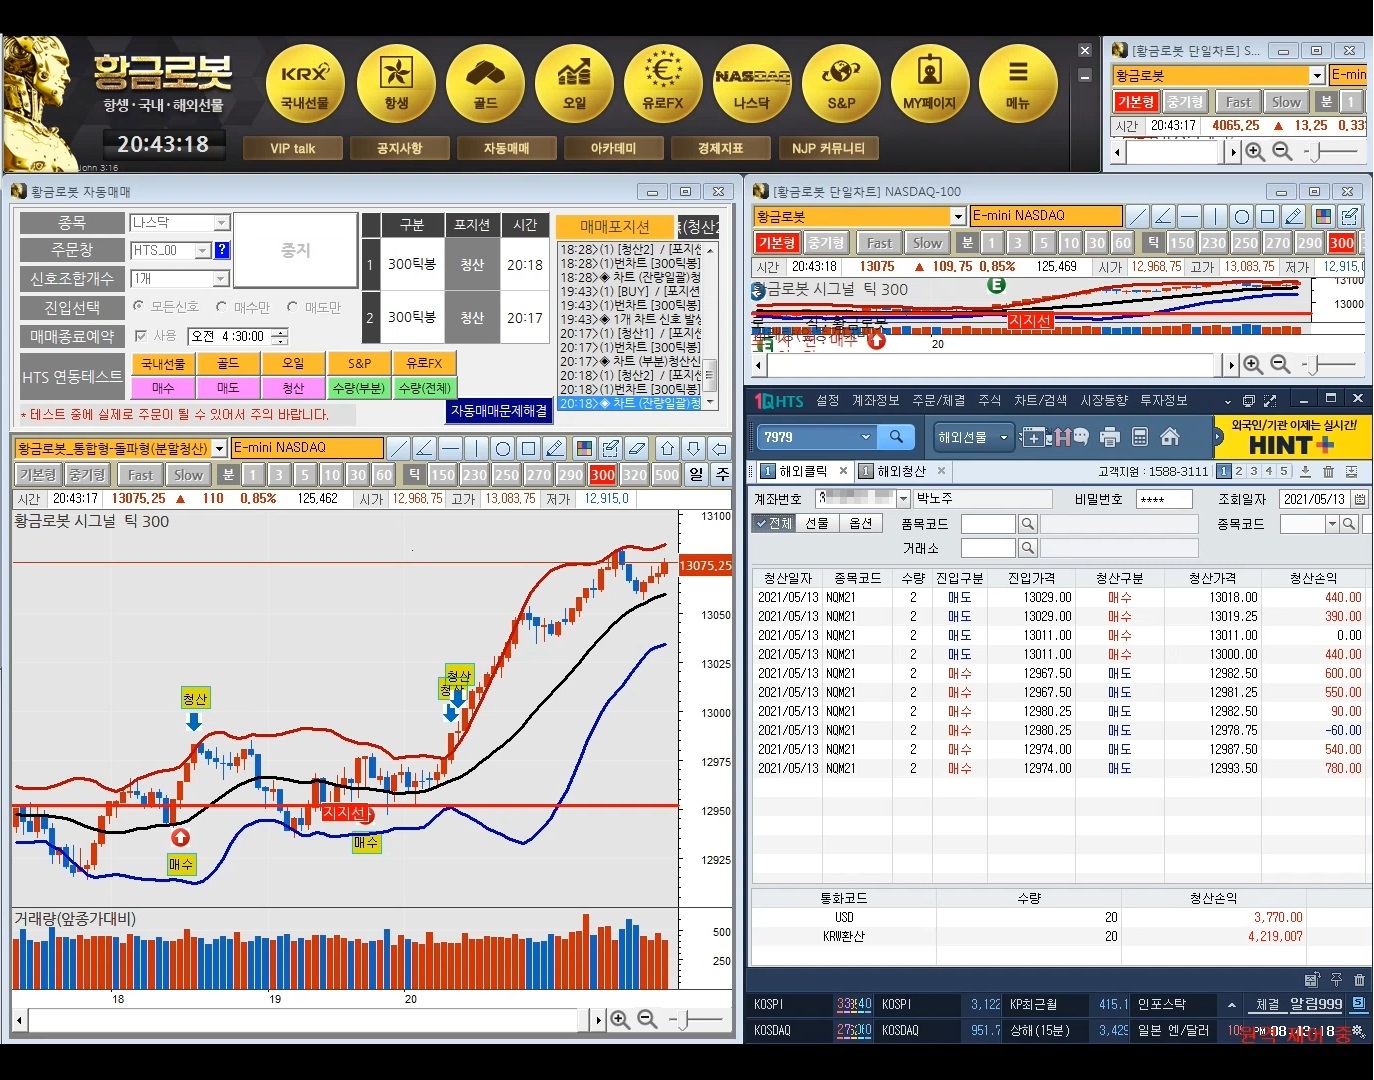The height and width of the screenshot is (1080, 1374).
Task: Open the 주문창 dropdown showing HTS_00
Action: point(203,251)
